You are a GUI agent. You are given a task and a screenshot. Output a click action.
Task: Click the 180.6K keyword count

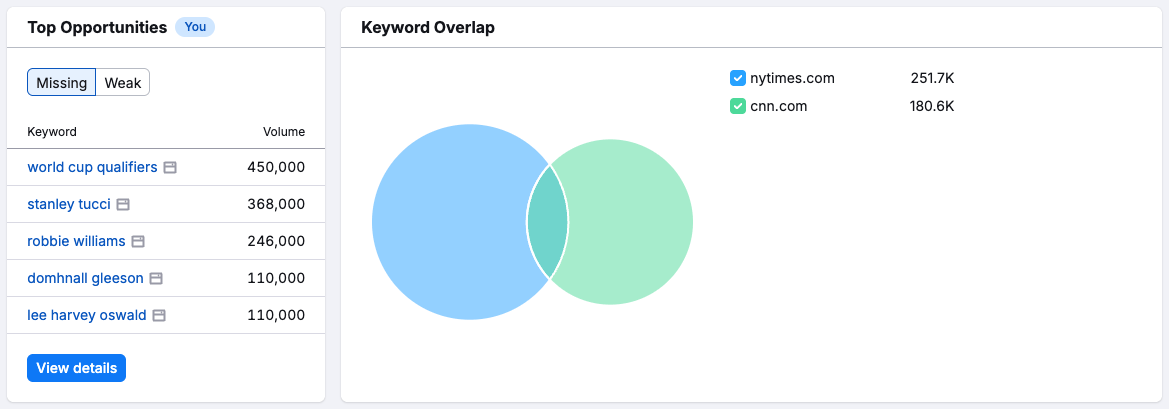(x=932, y=107)
